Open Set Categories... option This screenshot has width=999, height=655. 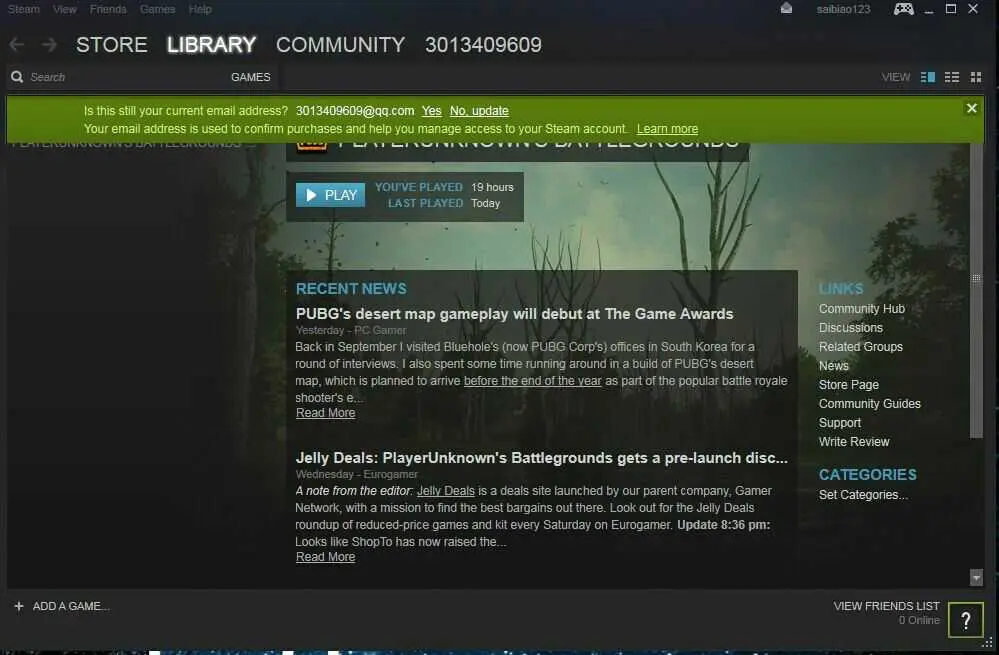tap(863, 495)
